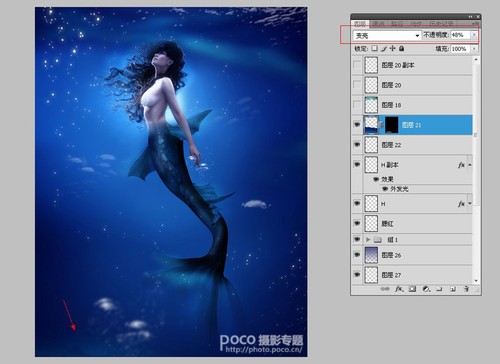Switch to the fourth tab in layers panel
The width and height of the screenshot is (500, 364).
tap(416, 24)
